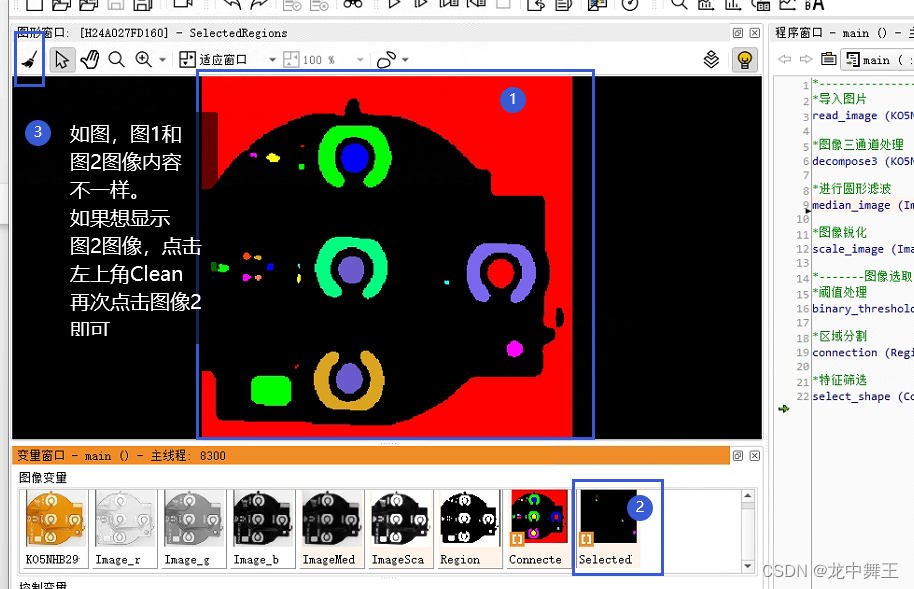Viewport: 914px width, 589px height.
Task: Open the main () procedure dropdown
Action: pos(878,59)
